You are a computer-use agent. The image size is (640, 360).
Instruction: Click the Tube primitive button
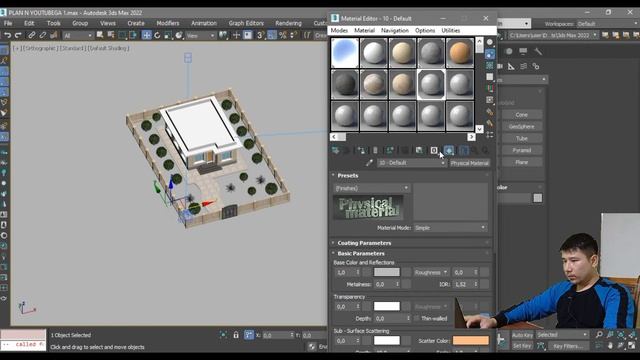click(522, 138)
